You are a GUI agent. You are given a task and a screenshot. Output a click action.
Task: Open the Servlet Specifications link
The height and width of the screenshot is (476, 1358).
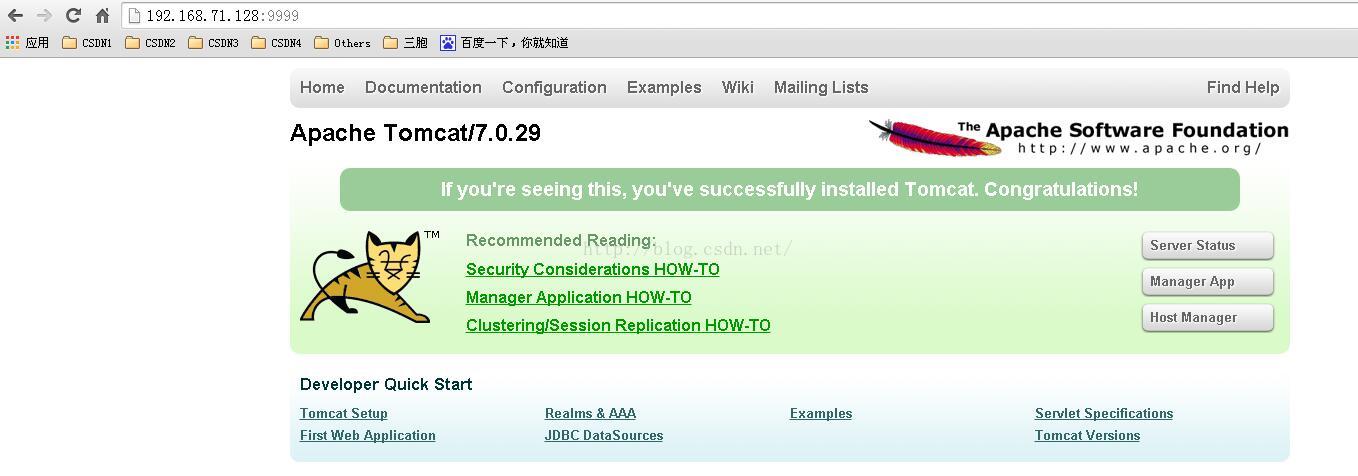pos(1104,413)
